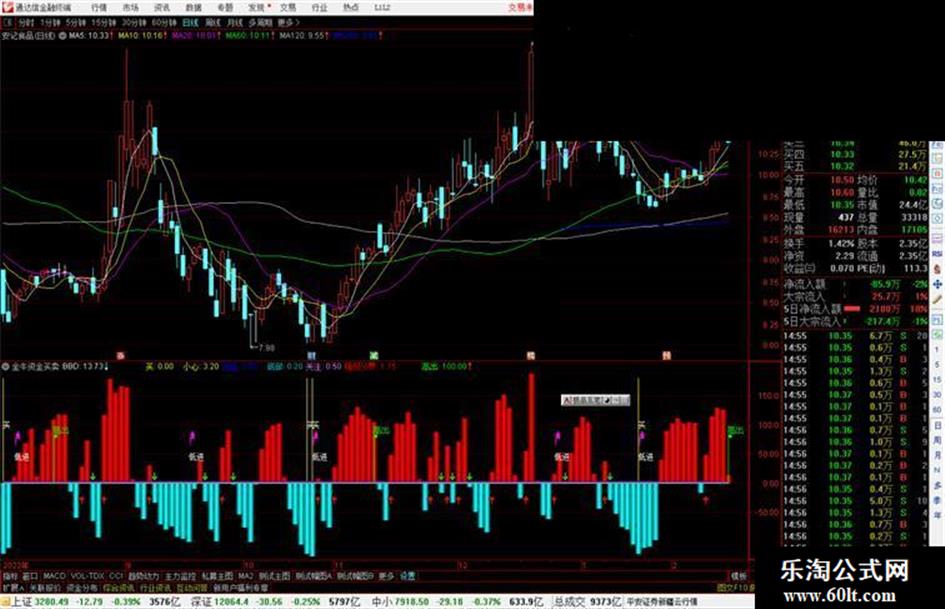The height and width of the screenshot is (609, 945).
Task: Open the 数据 menu
Action: click(x=193, y=8)
